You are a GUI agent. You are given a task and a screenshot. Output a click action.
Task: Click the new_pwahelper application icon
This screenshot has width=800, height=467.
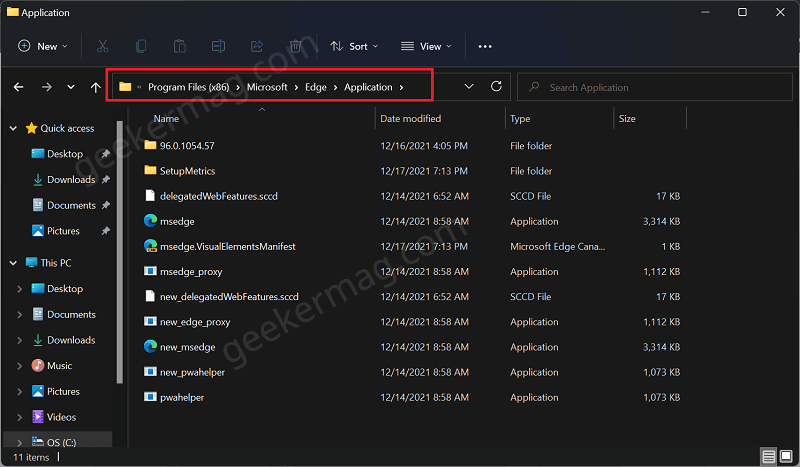coord(150,372)
